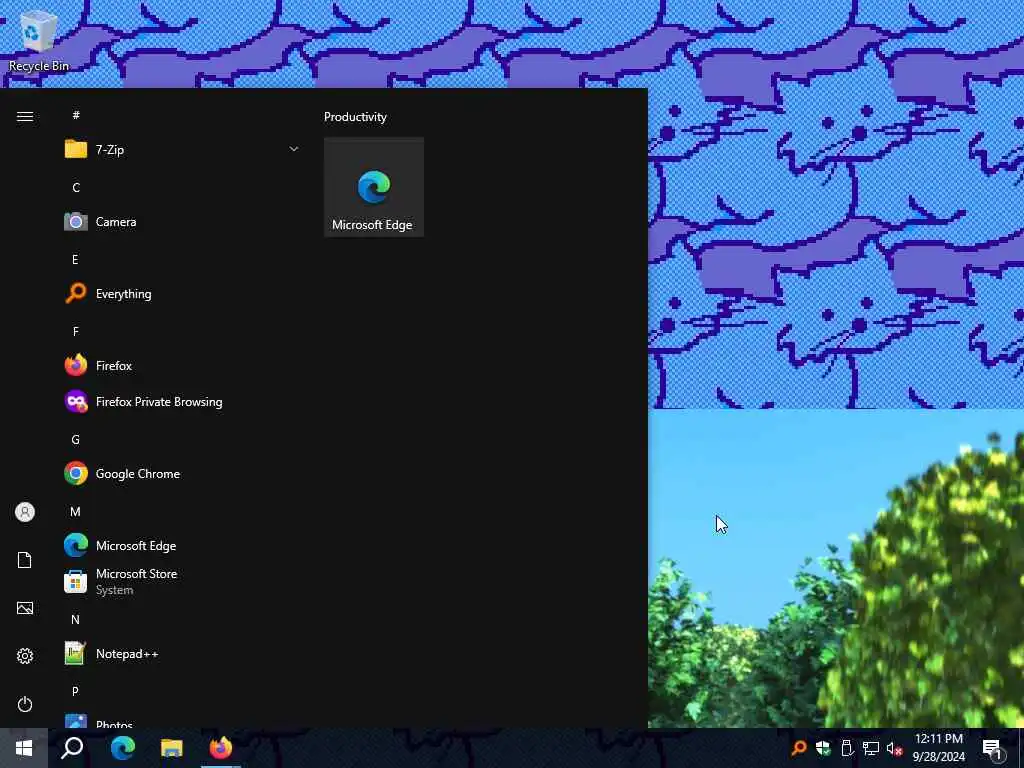Click the F letter index header
The height and width of the screenshot is (768, 1024).
pos(76,331)
